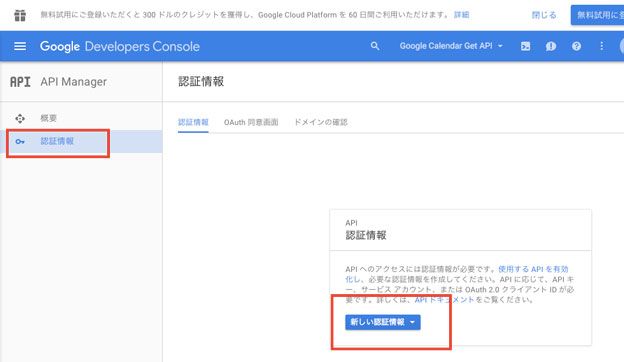The image size is (624, 362).
Task: Select the 認証情報 tab
Action: point(193,122)
